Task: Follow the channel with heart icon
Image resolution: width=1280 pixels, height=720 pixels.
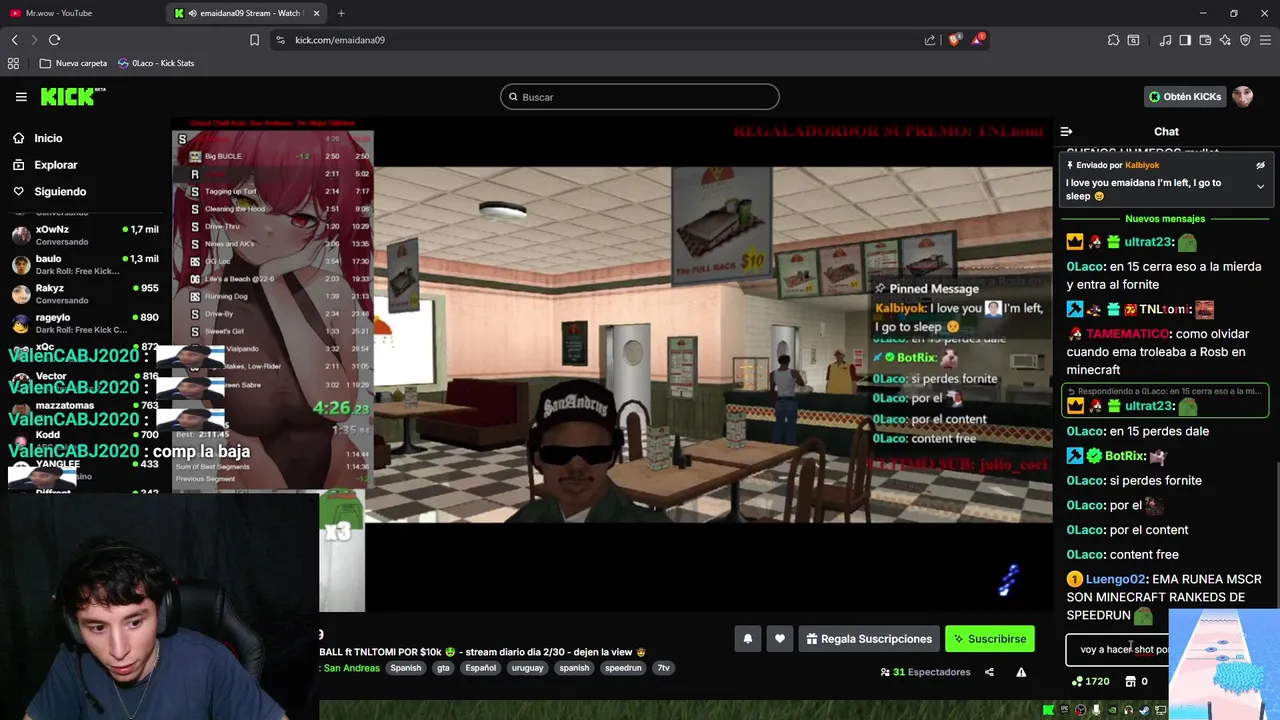Action: pyautogui.click(x=780, y=639)
